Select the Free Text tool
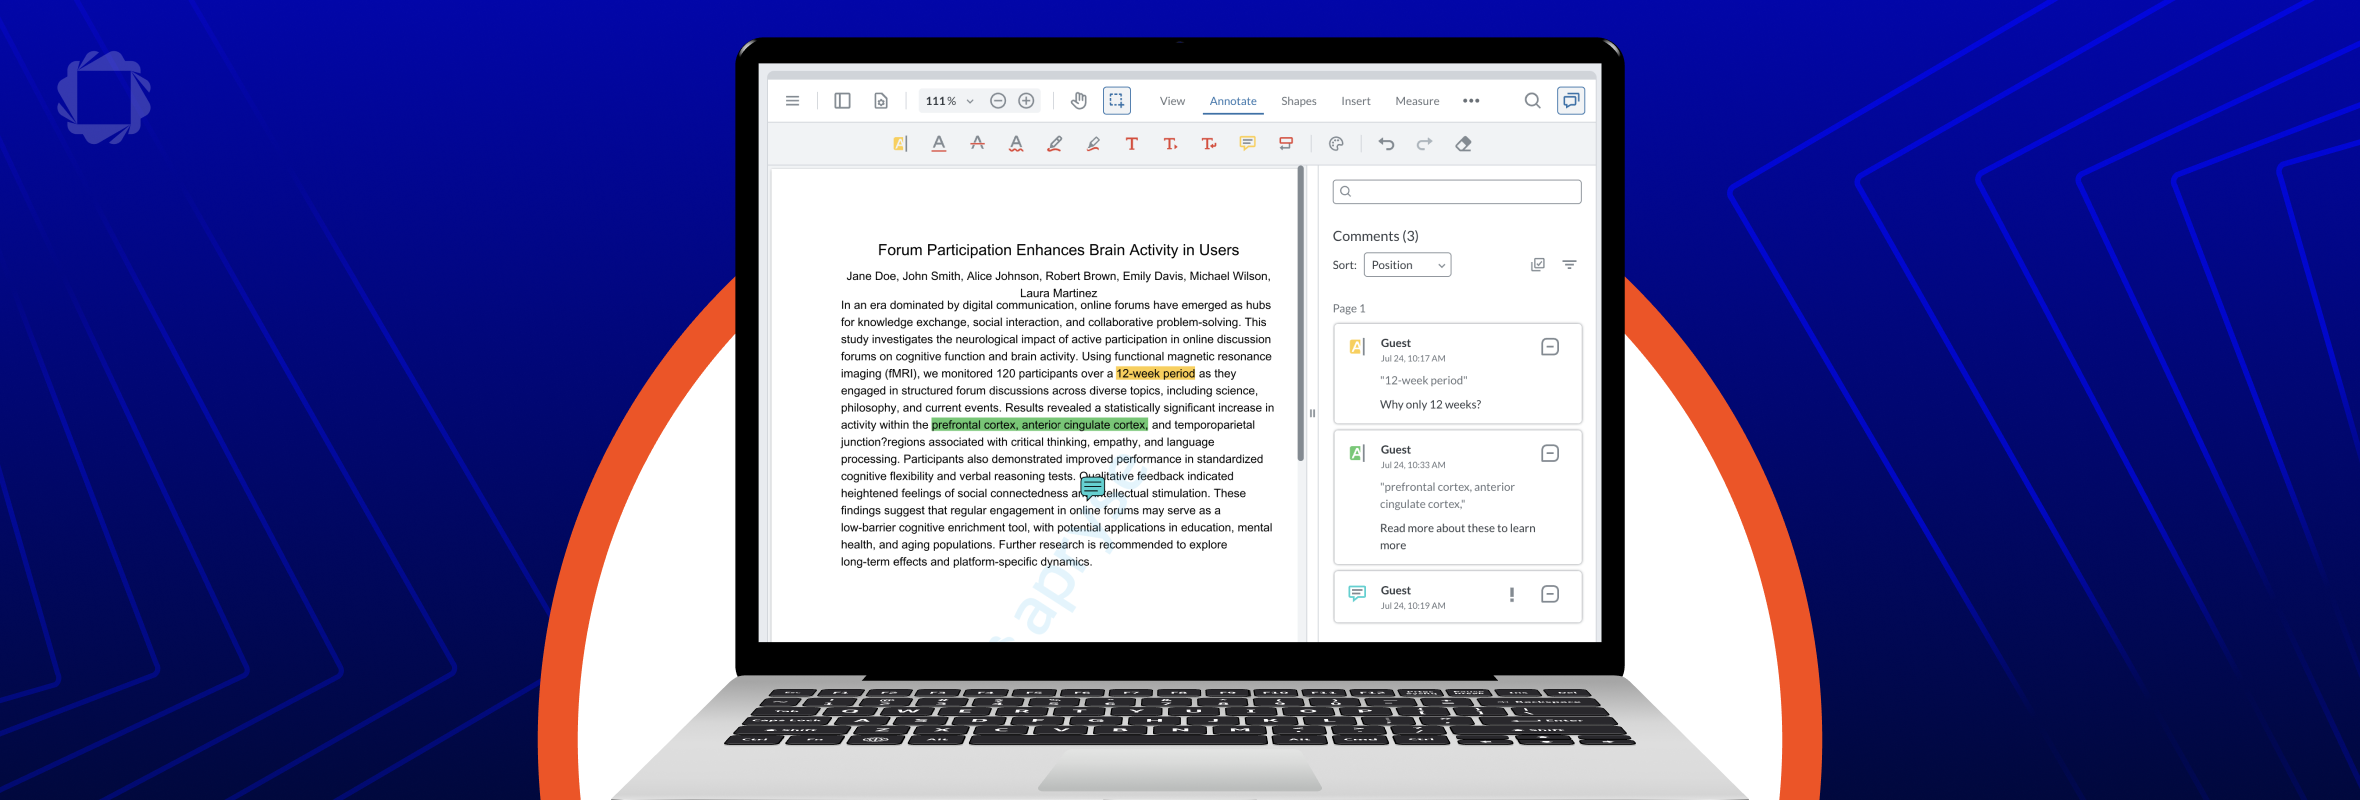The image size is (2360, 800). point(1131,144)
